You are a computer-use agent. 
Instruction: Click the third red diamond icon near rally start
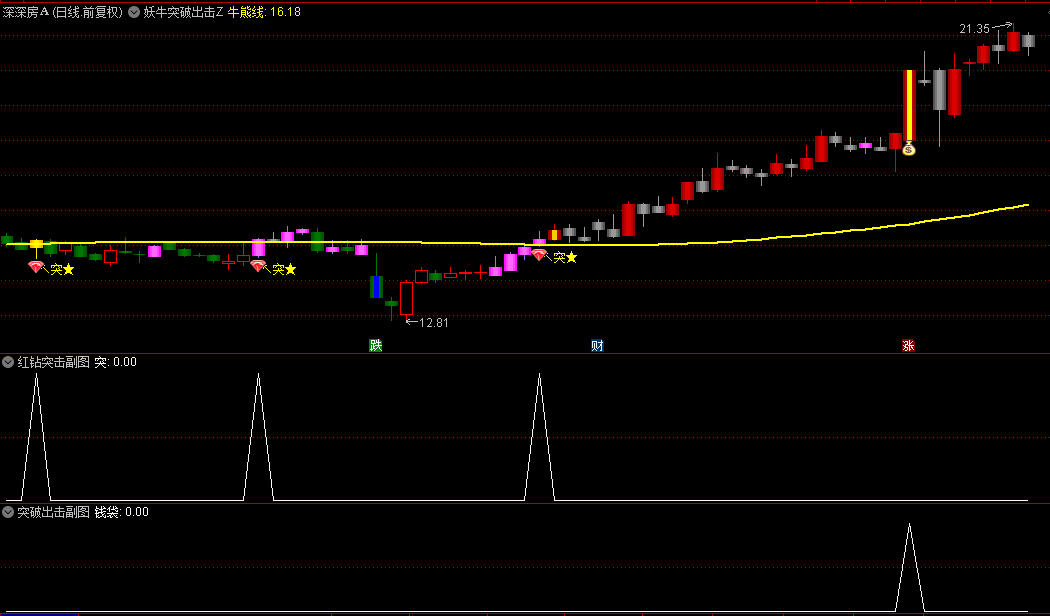pyautogui.click(x=539, y=254)
